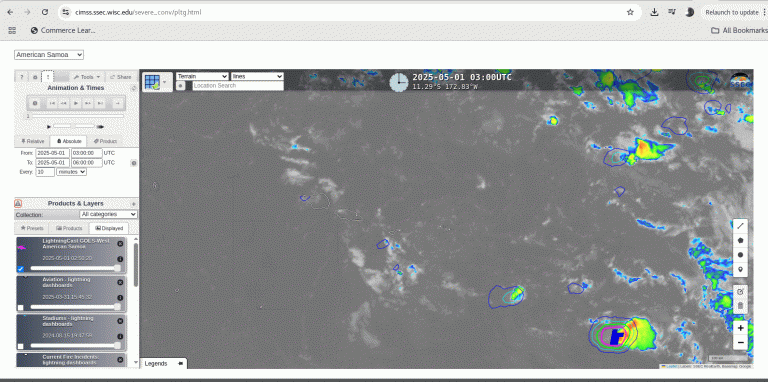This screenshot has width=768, height=382.
Task: Show info for Stadiums lightning dashboards layer
Action: [120, 336]
